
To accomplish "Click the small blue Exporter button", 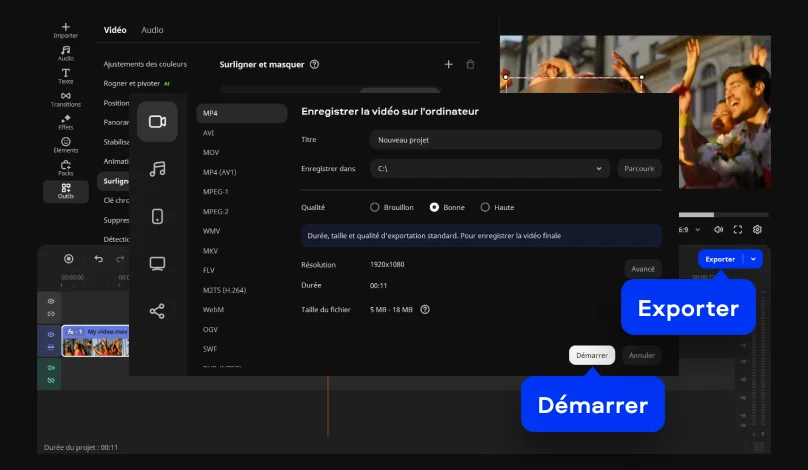I will (x=720, y=259).
